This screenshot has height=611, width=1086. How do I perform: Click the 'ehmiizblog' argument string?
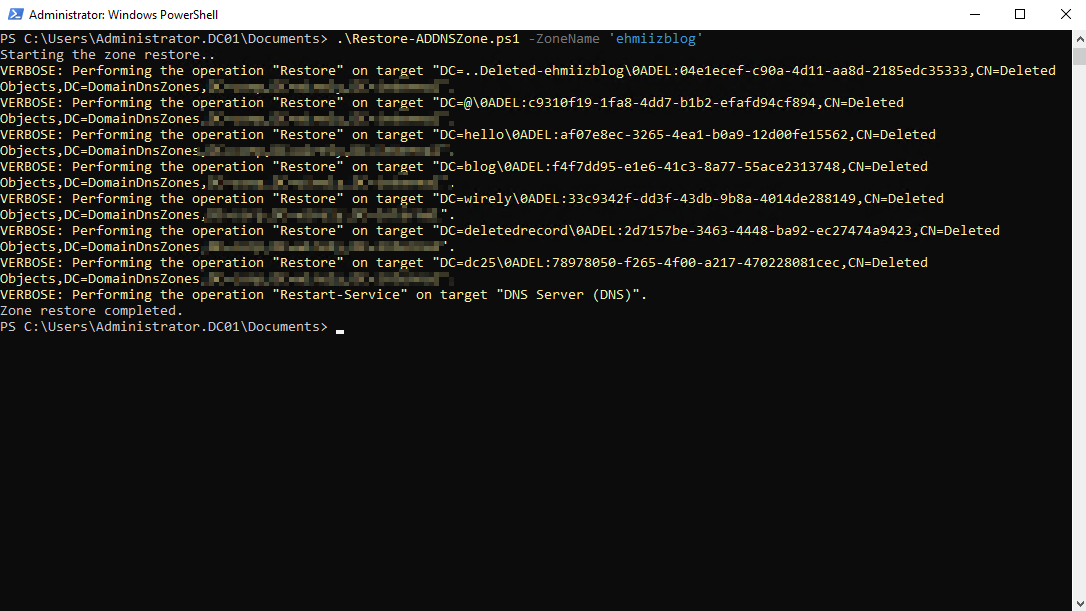tap(655, 39)
